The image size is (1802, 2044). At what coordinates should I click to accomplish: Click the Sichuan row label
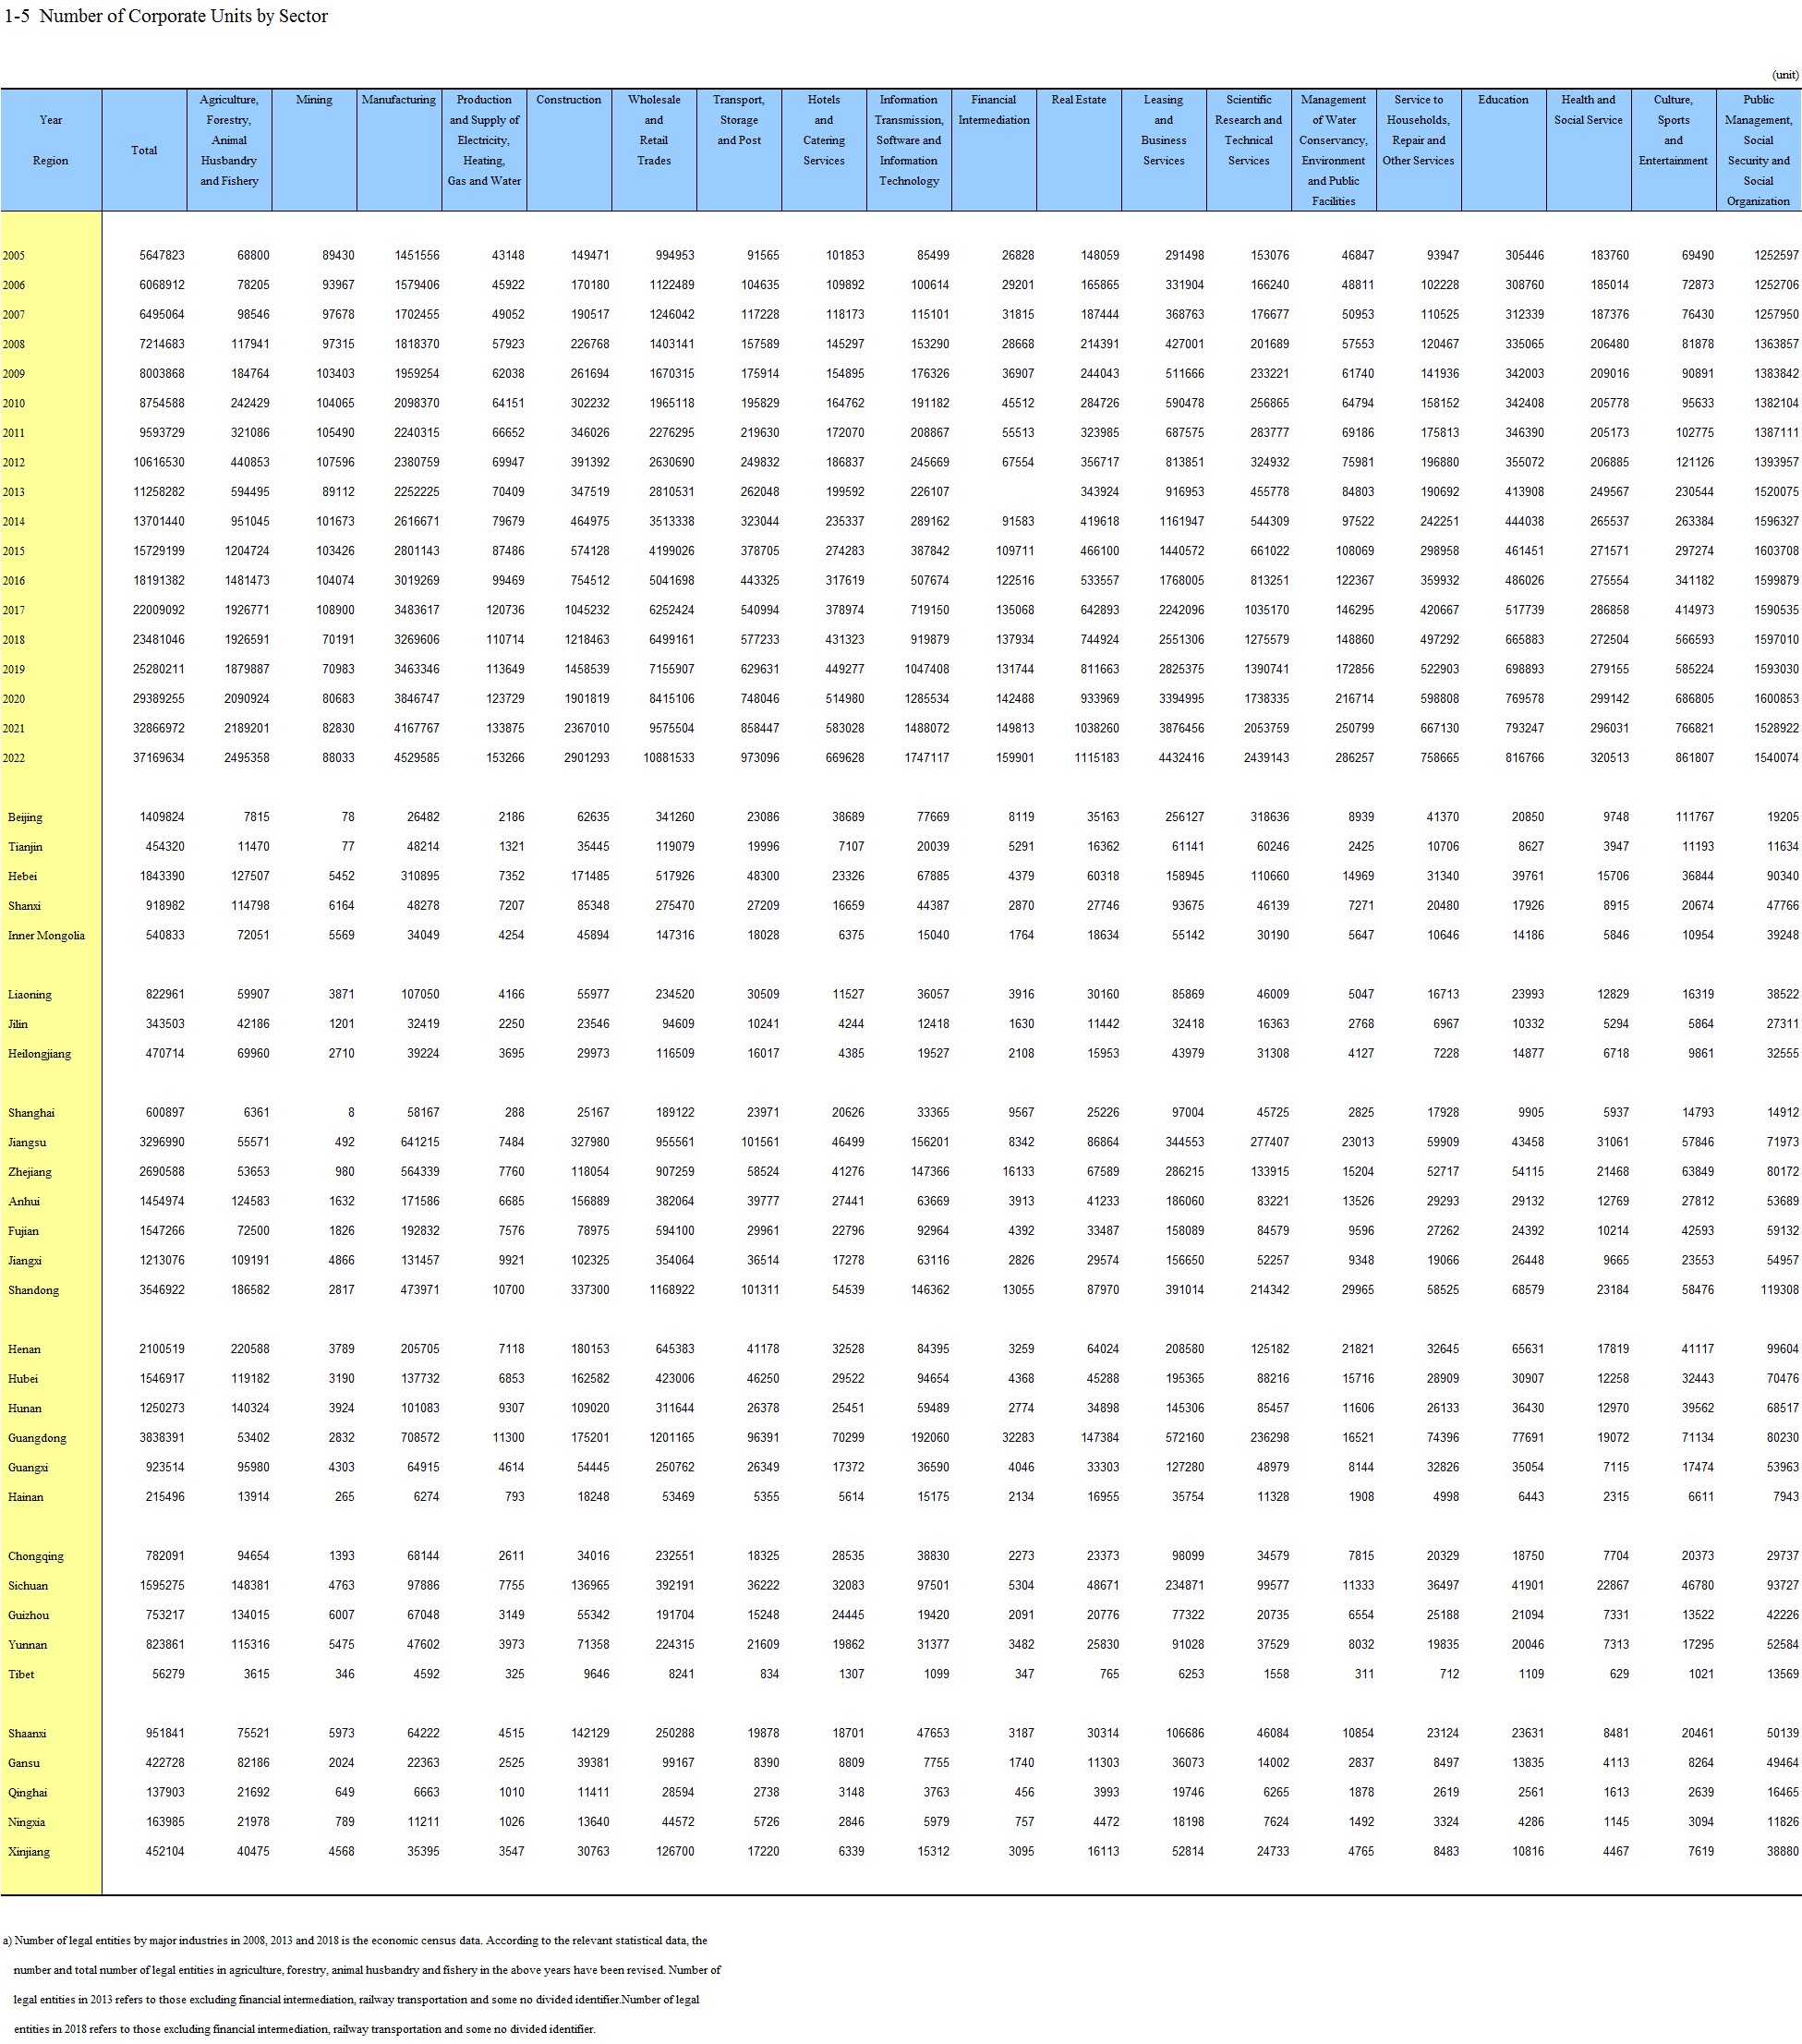pos(27,1586)
